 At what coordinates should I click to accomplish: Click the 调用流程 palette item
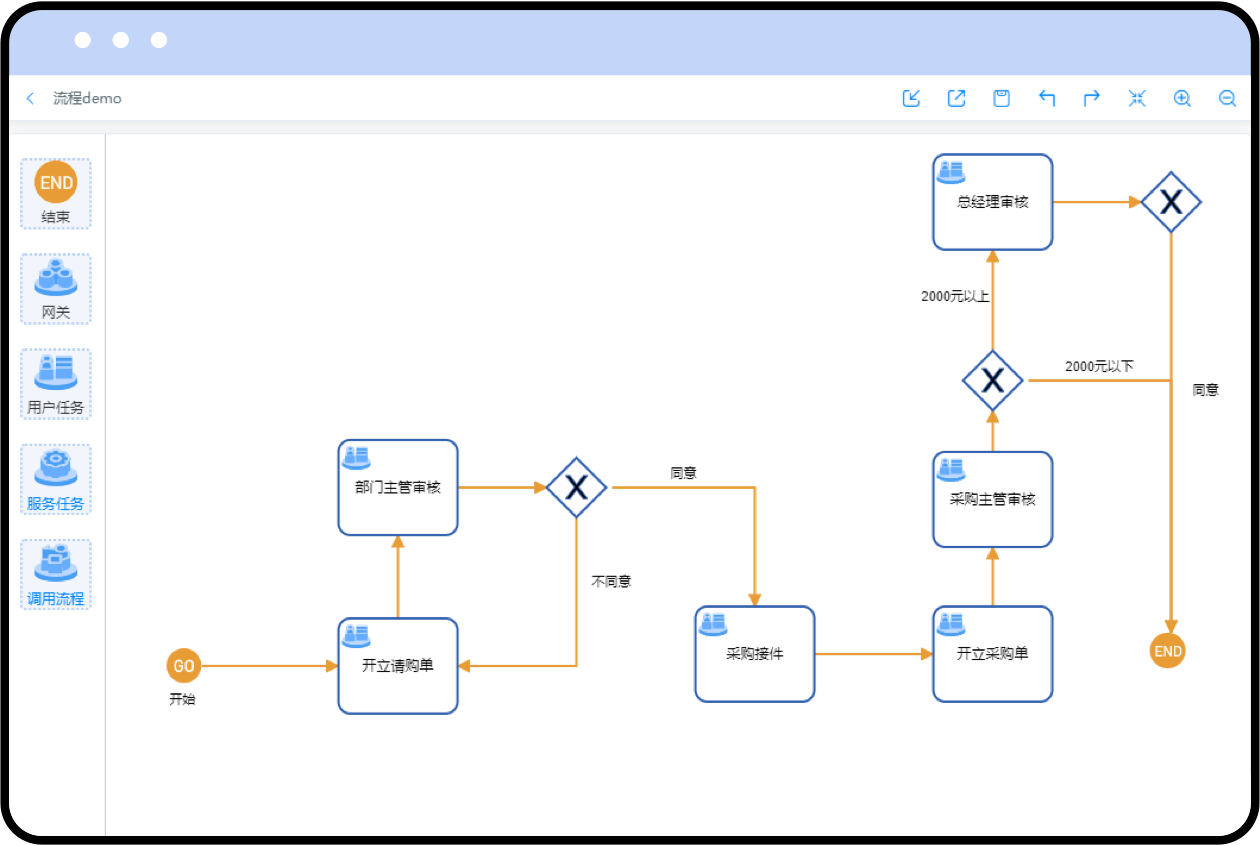click(x=56, y=575)
